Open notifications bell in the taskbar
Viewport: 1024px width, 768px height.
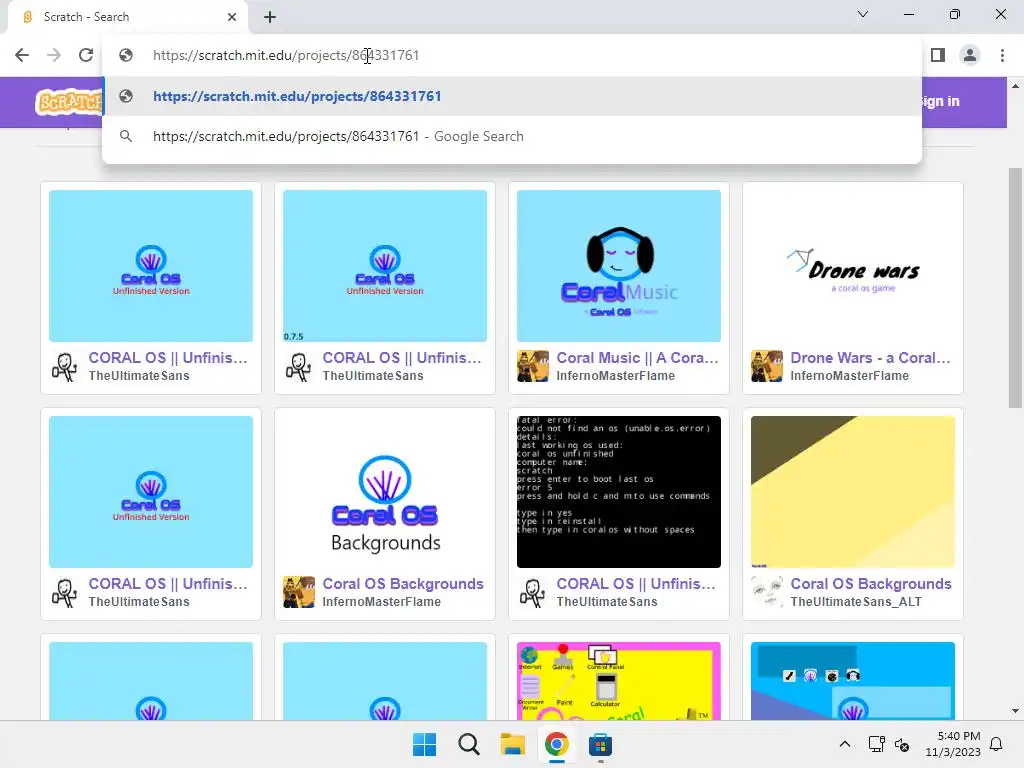[x=997, y=744]
